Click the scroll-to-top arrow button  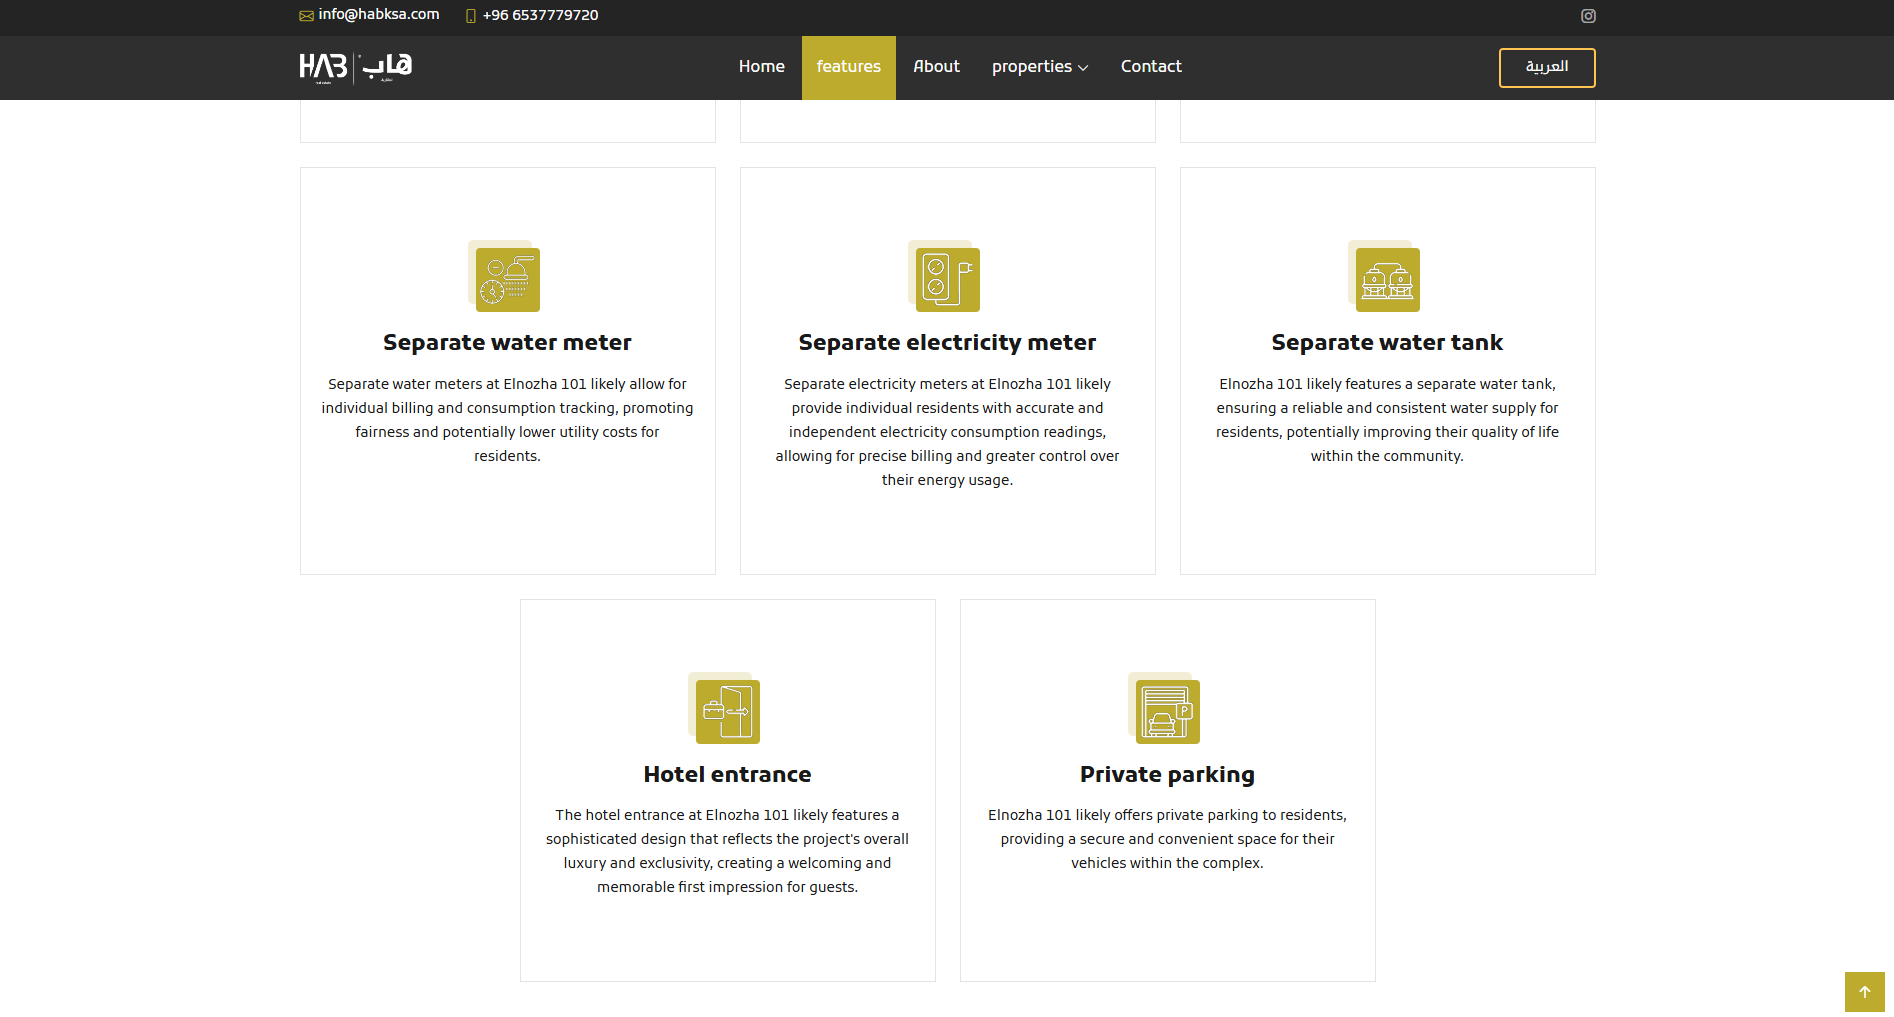click(x=1864, y=992)
